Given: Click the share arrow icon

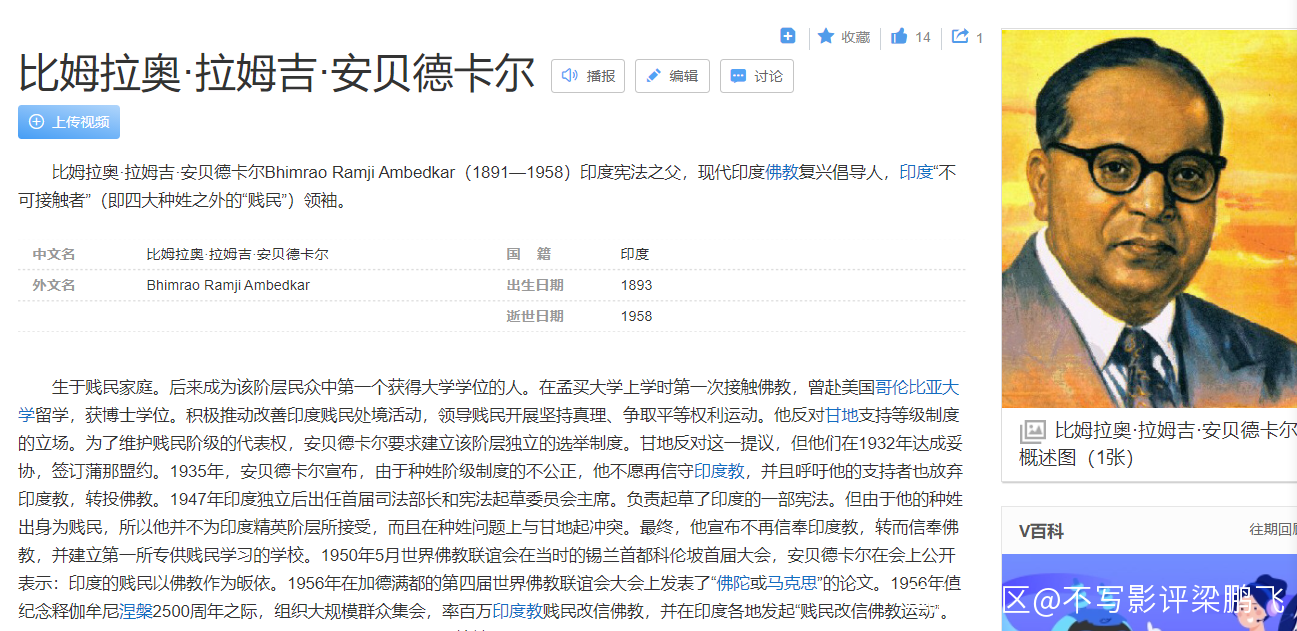Looking at the screenshot, I should [x=960, y=36].
